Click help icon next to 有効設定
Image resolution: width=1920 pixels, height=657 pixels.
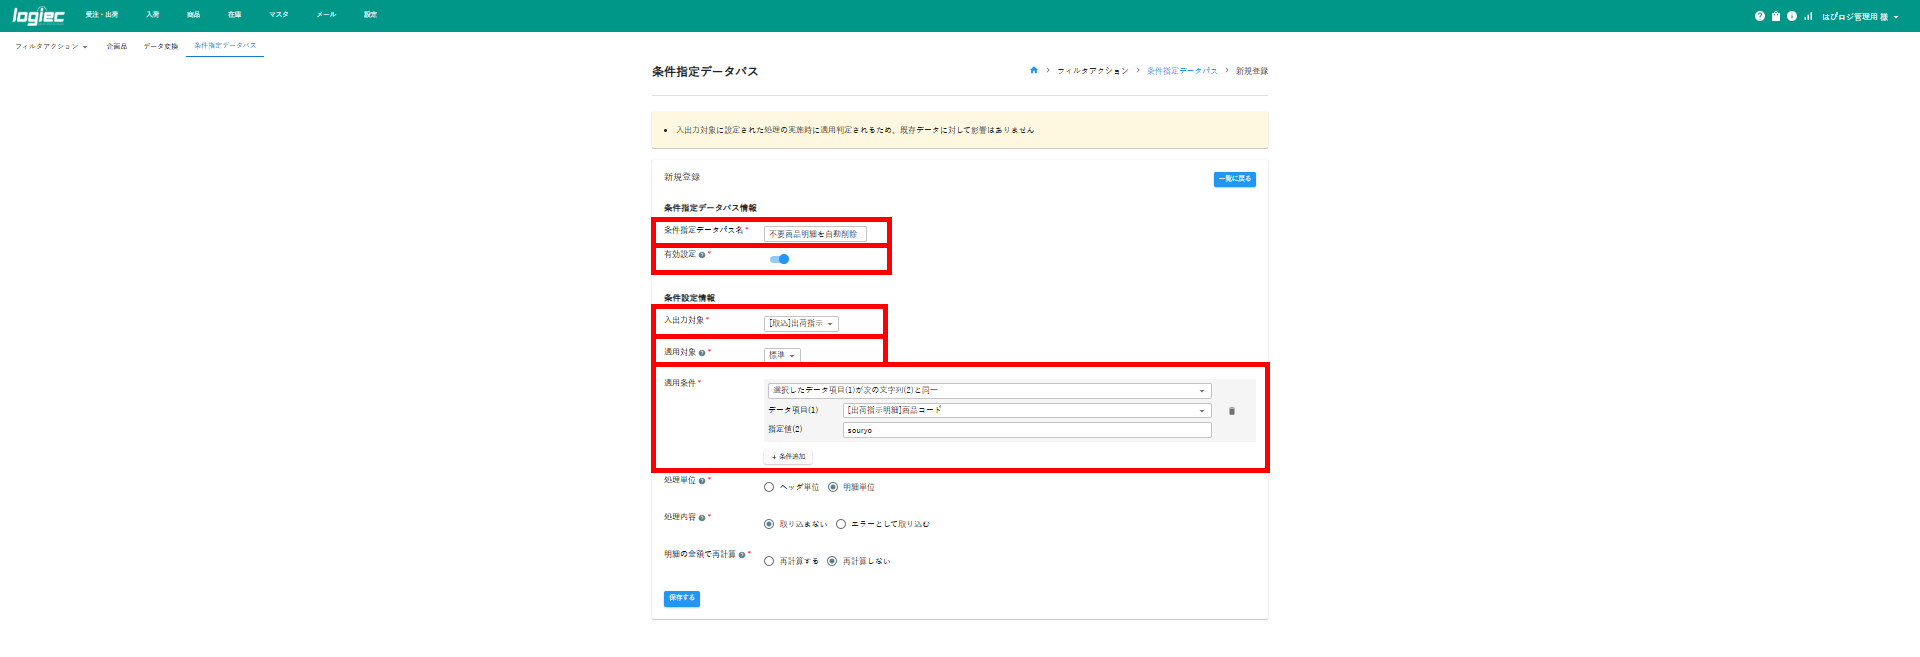(x=702, y=255)
